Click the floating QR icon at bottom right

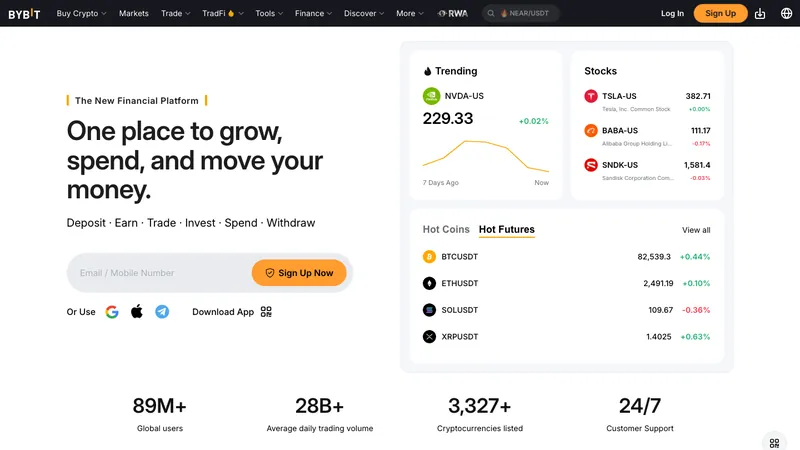[774, 443]
